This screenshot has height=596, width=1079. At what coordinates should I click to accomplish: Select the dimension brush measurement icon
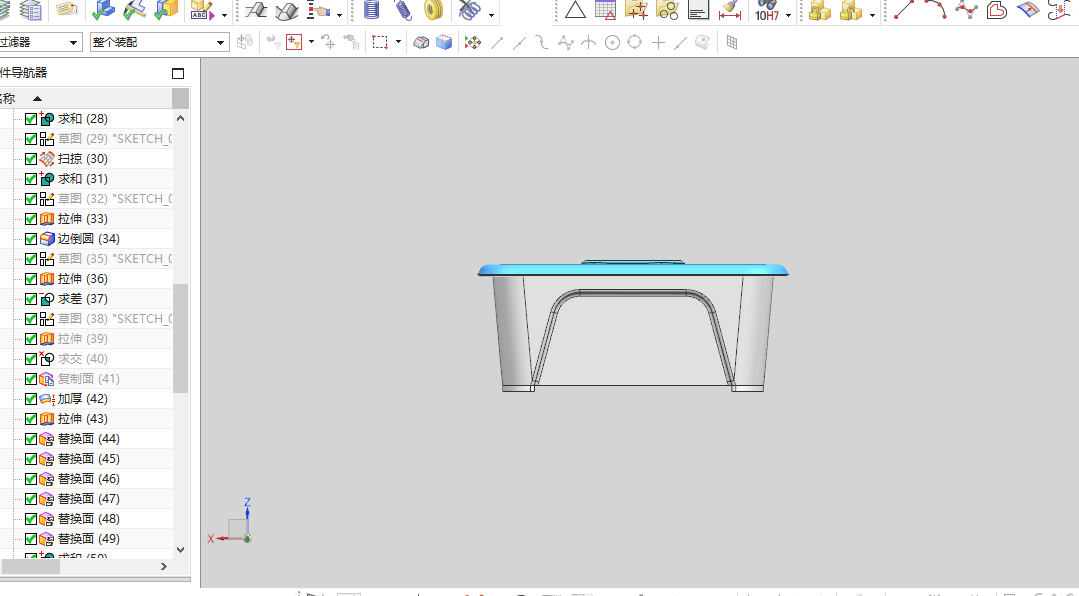(x=729, y=10)
